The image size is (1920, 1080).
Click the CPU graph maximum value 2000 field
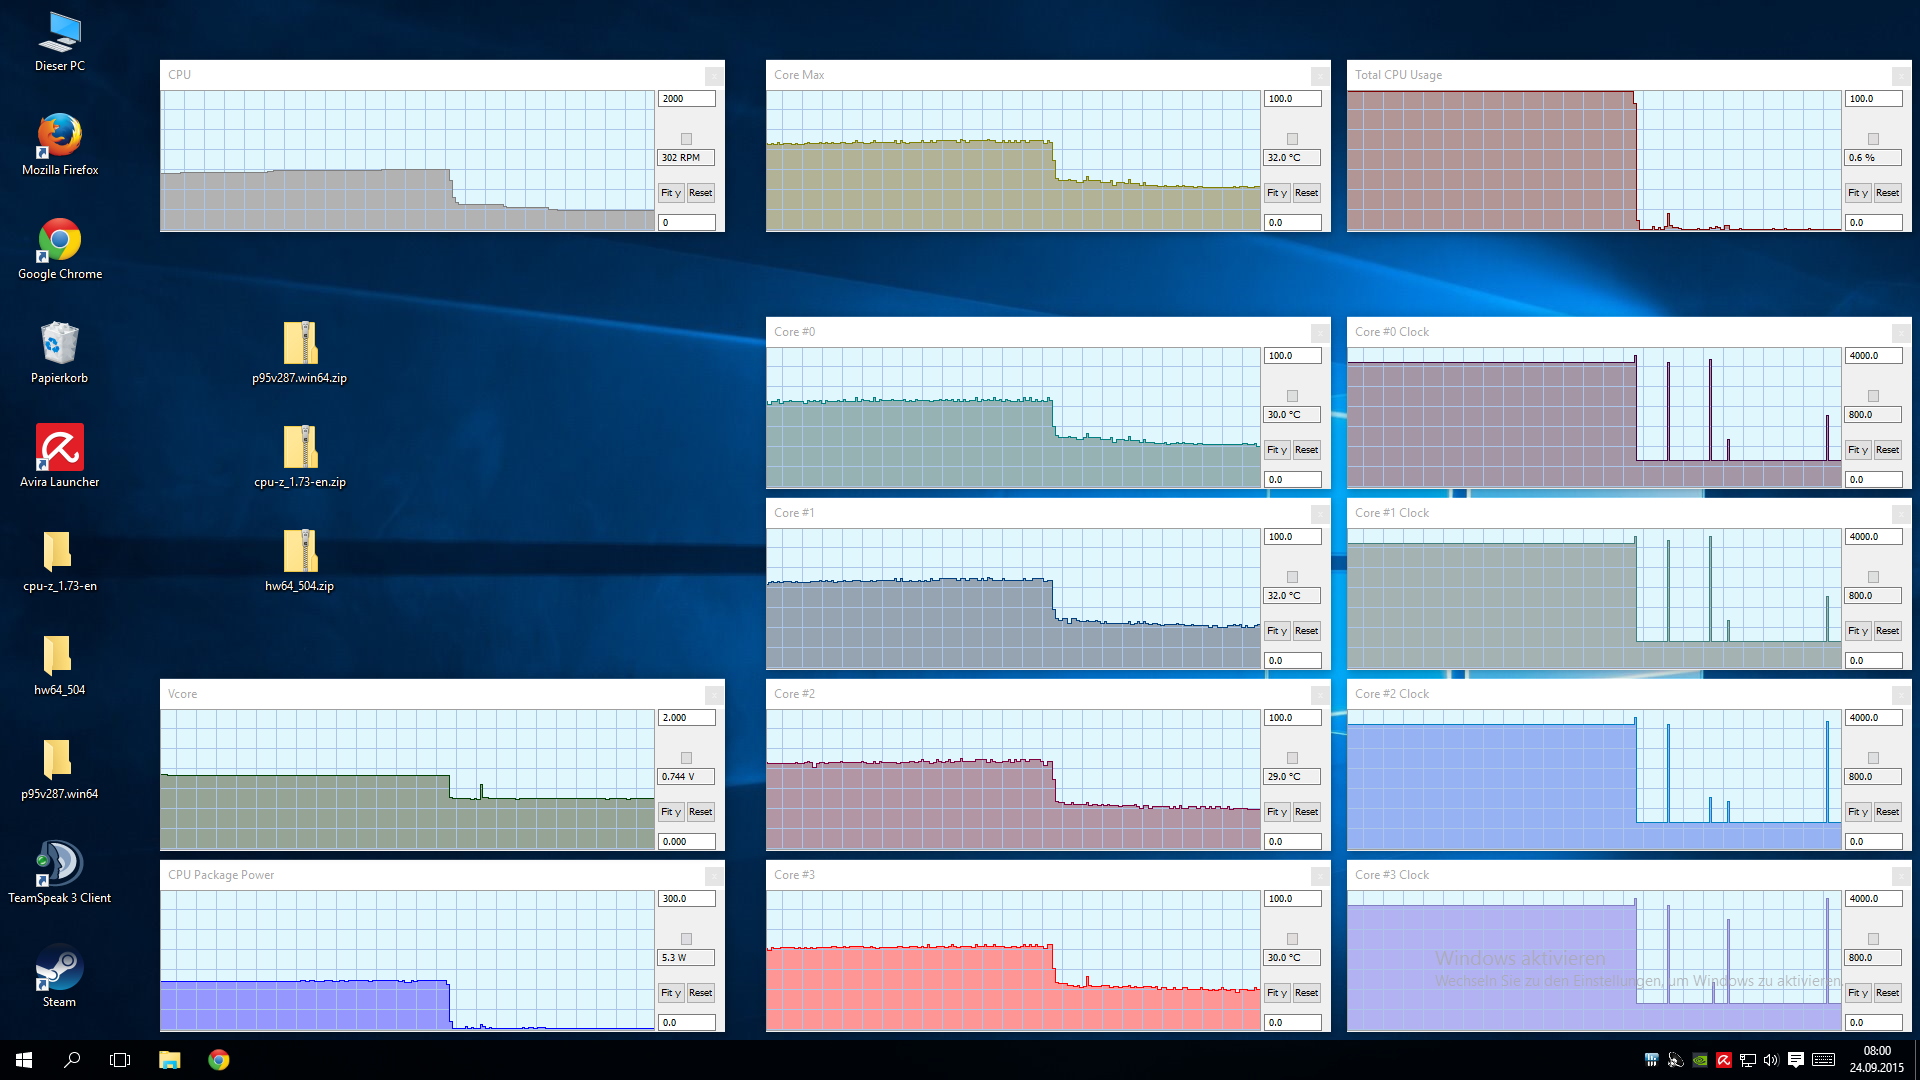[686, 99]
